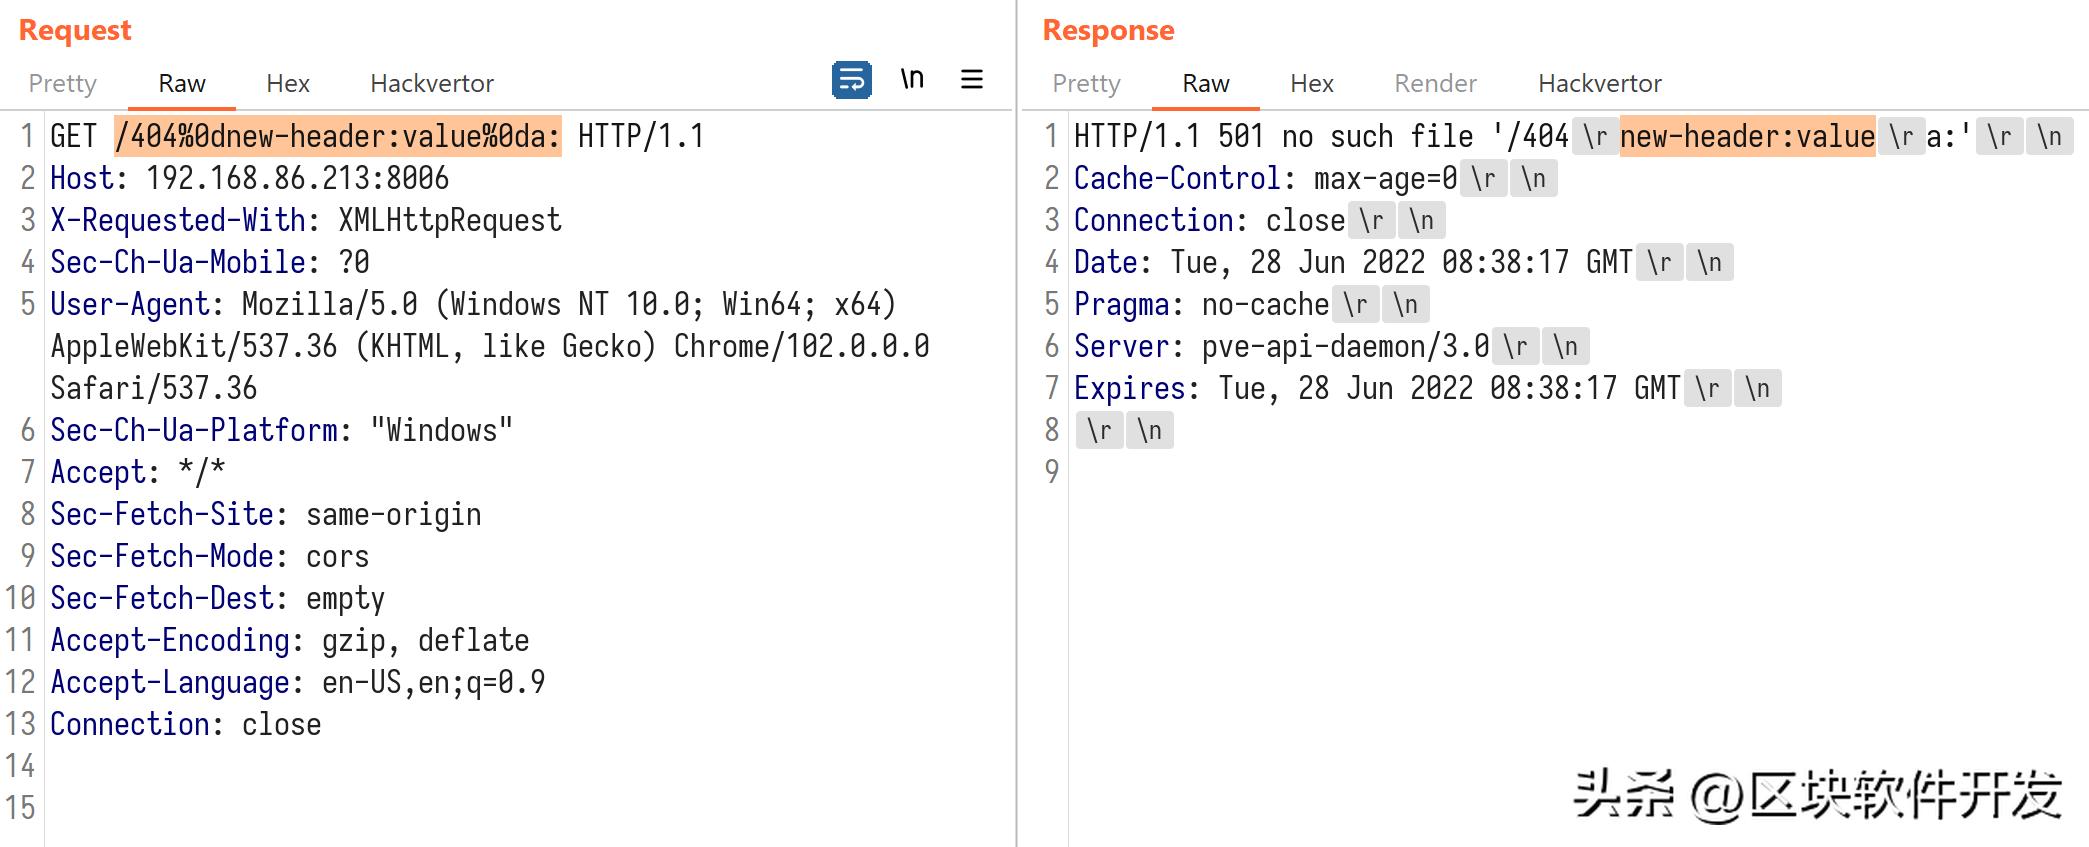This screenshot has width=2089, height=847.
Task: Click the Host header line in Request
Action: click(250, 179)
